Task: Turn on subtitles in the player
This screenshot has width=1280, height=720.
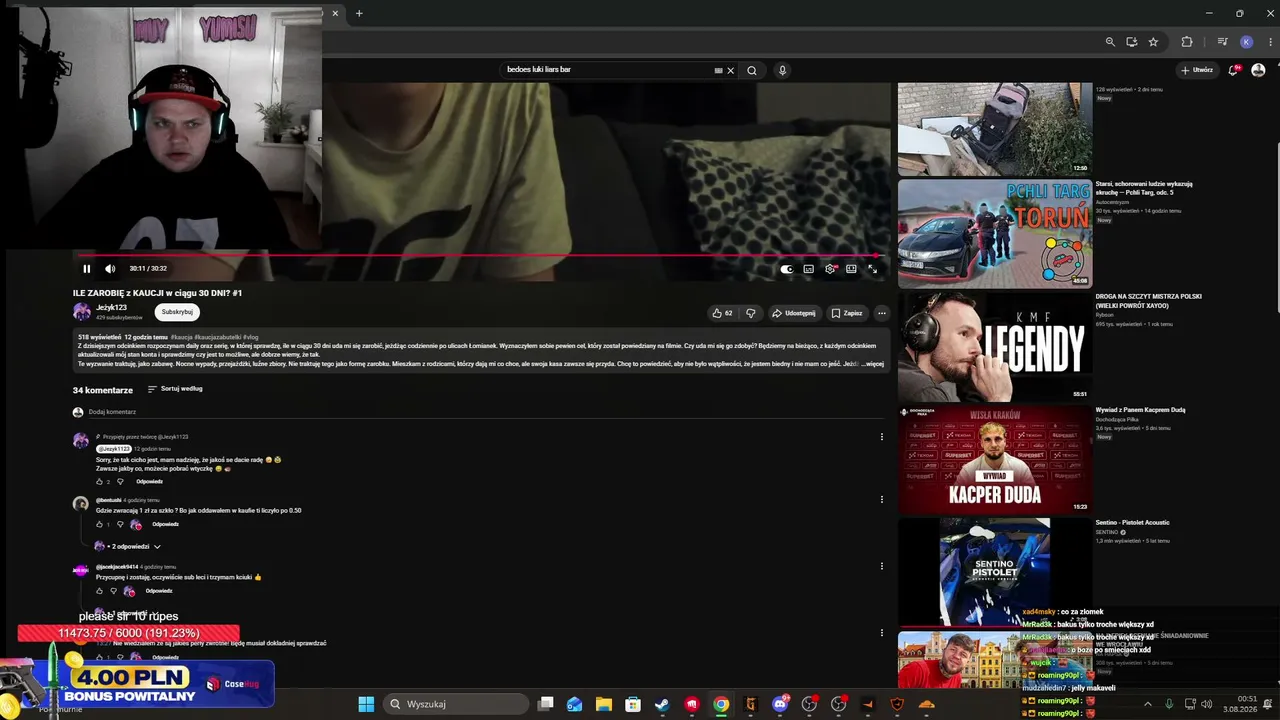Action: pyautogui.click(x=809, y=269)
